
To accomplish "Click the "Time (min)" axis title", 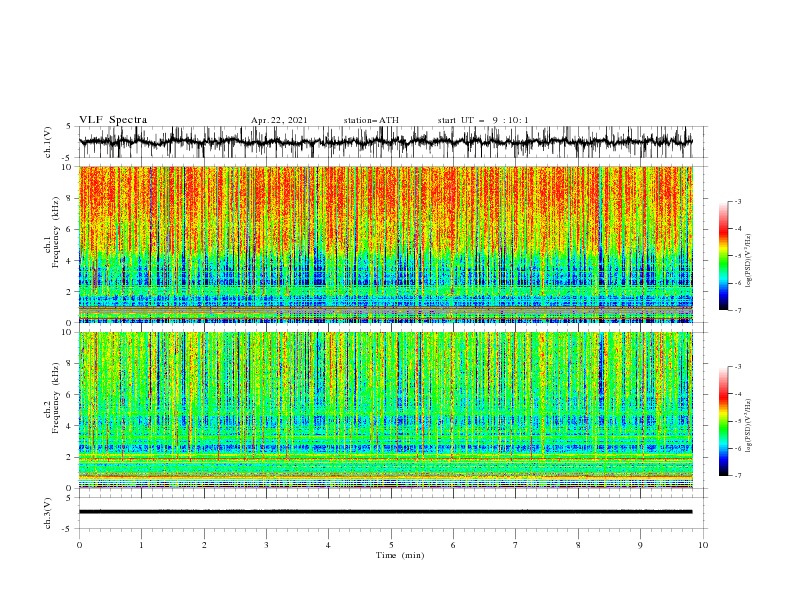I will coord(400,555).
